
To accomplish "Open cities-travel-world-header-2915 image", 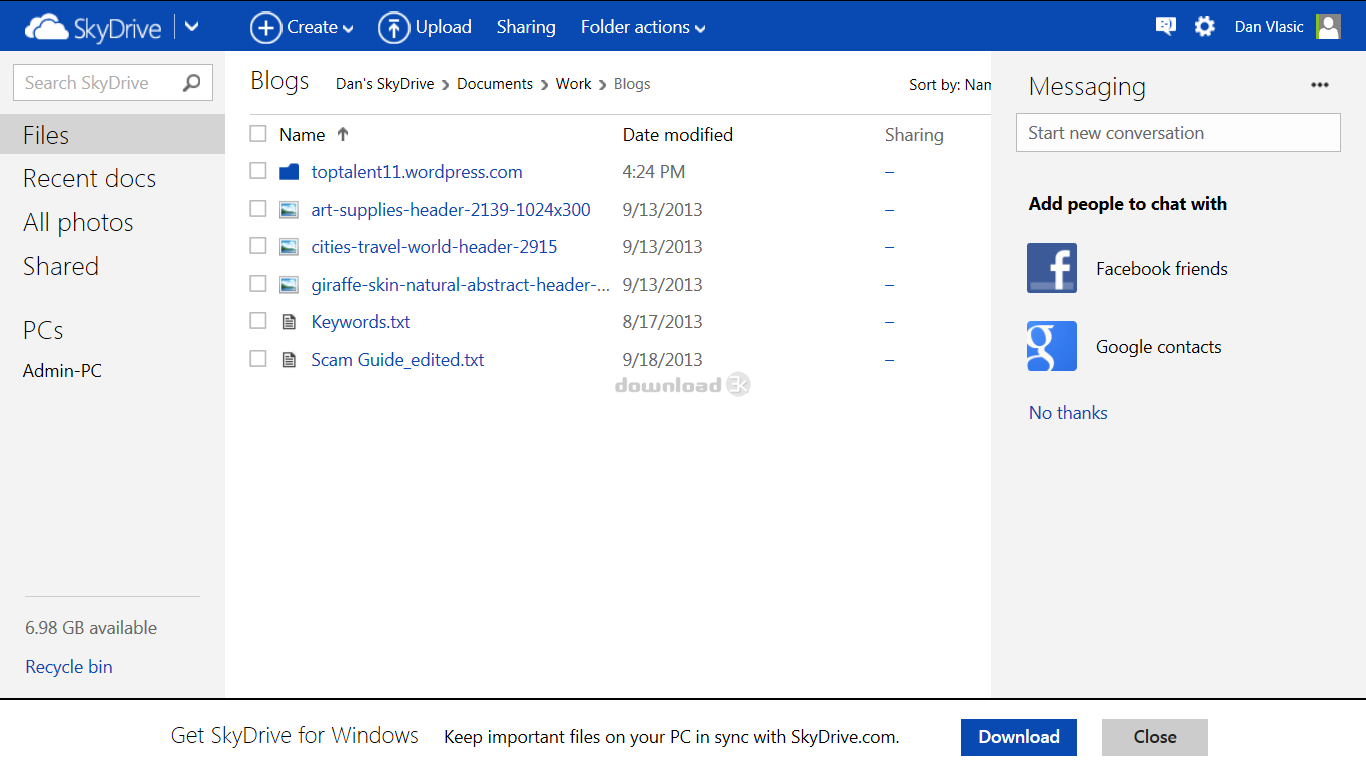I will 434,247.
